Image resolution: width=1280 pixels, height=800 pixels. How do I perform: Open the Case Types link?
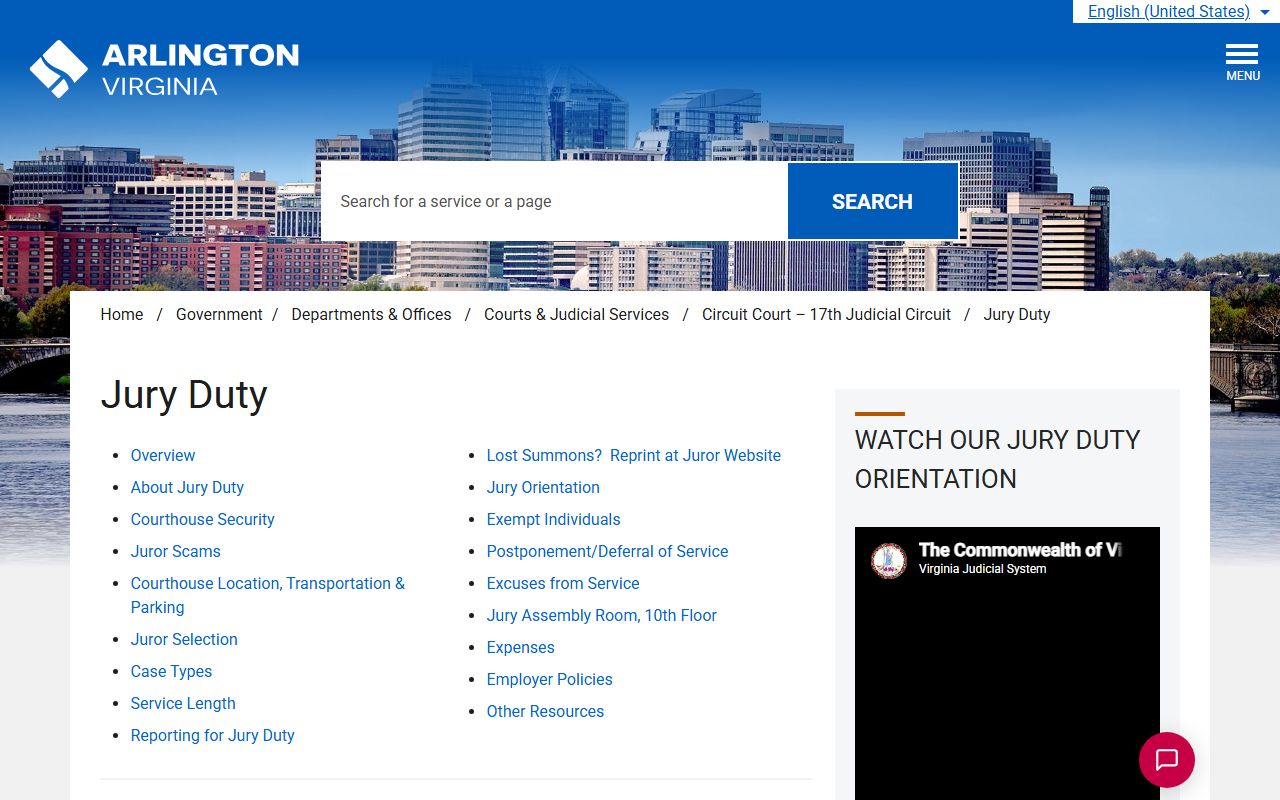click(x=171, y=671)
